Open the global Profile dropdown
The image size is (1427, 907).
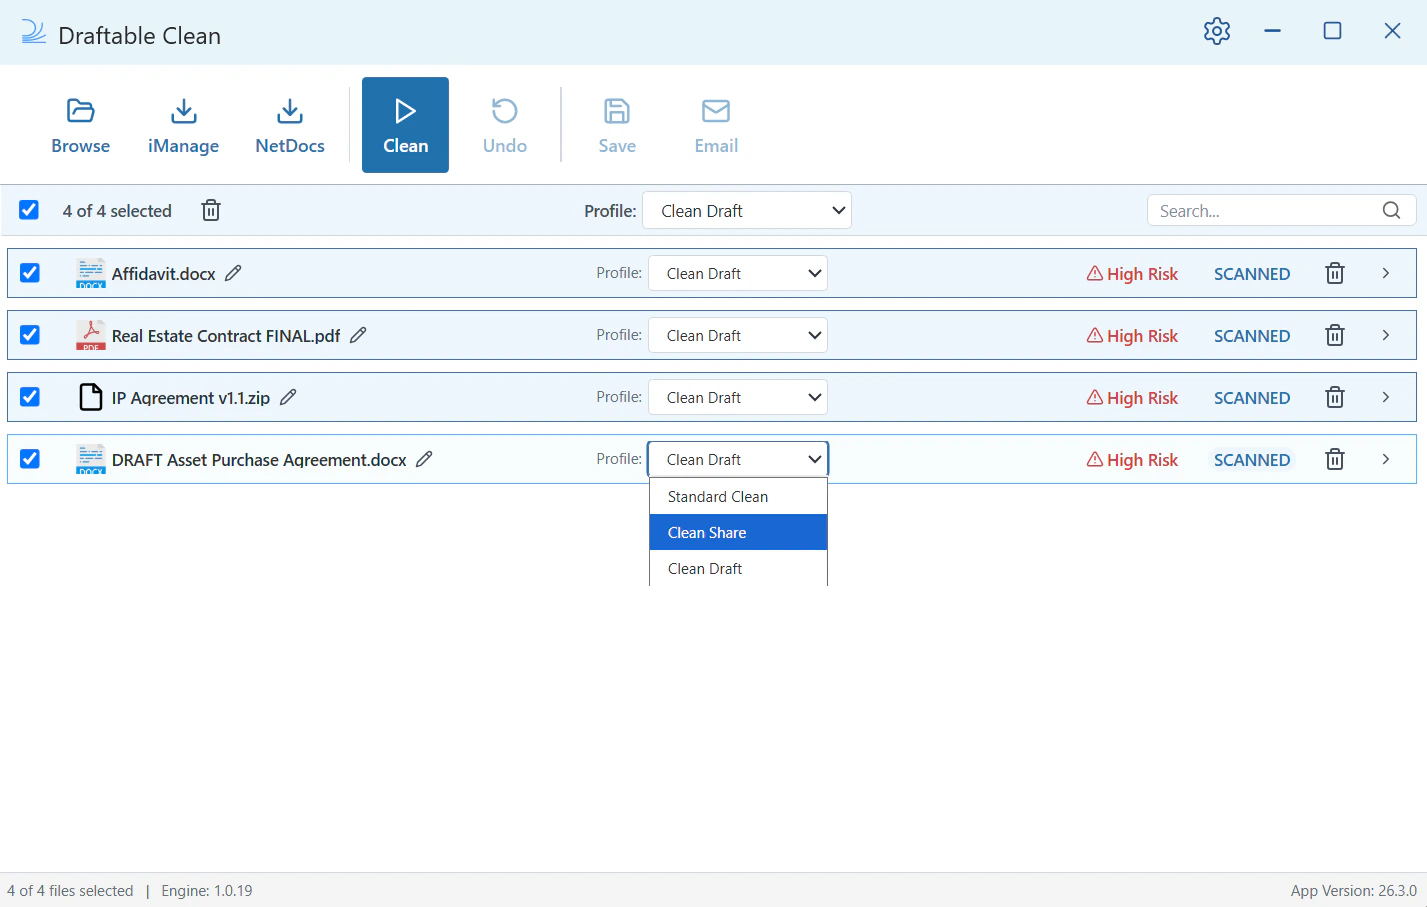click(x=747, y=211)
